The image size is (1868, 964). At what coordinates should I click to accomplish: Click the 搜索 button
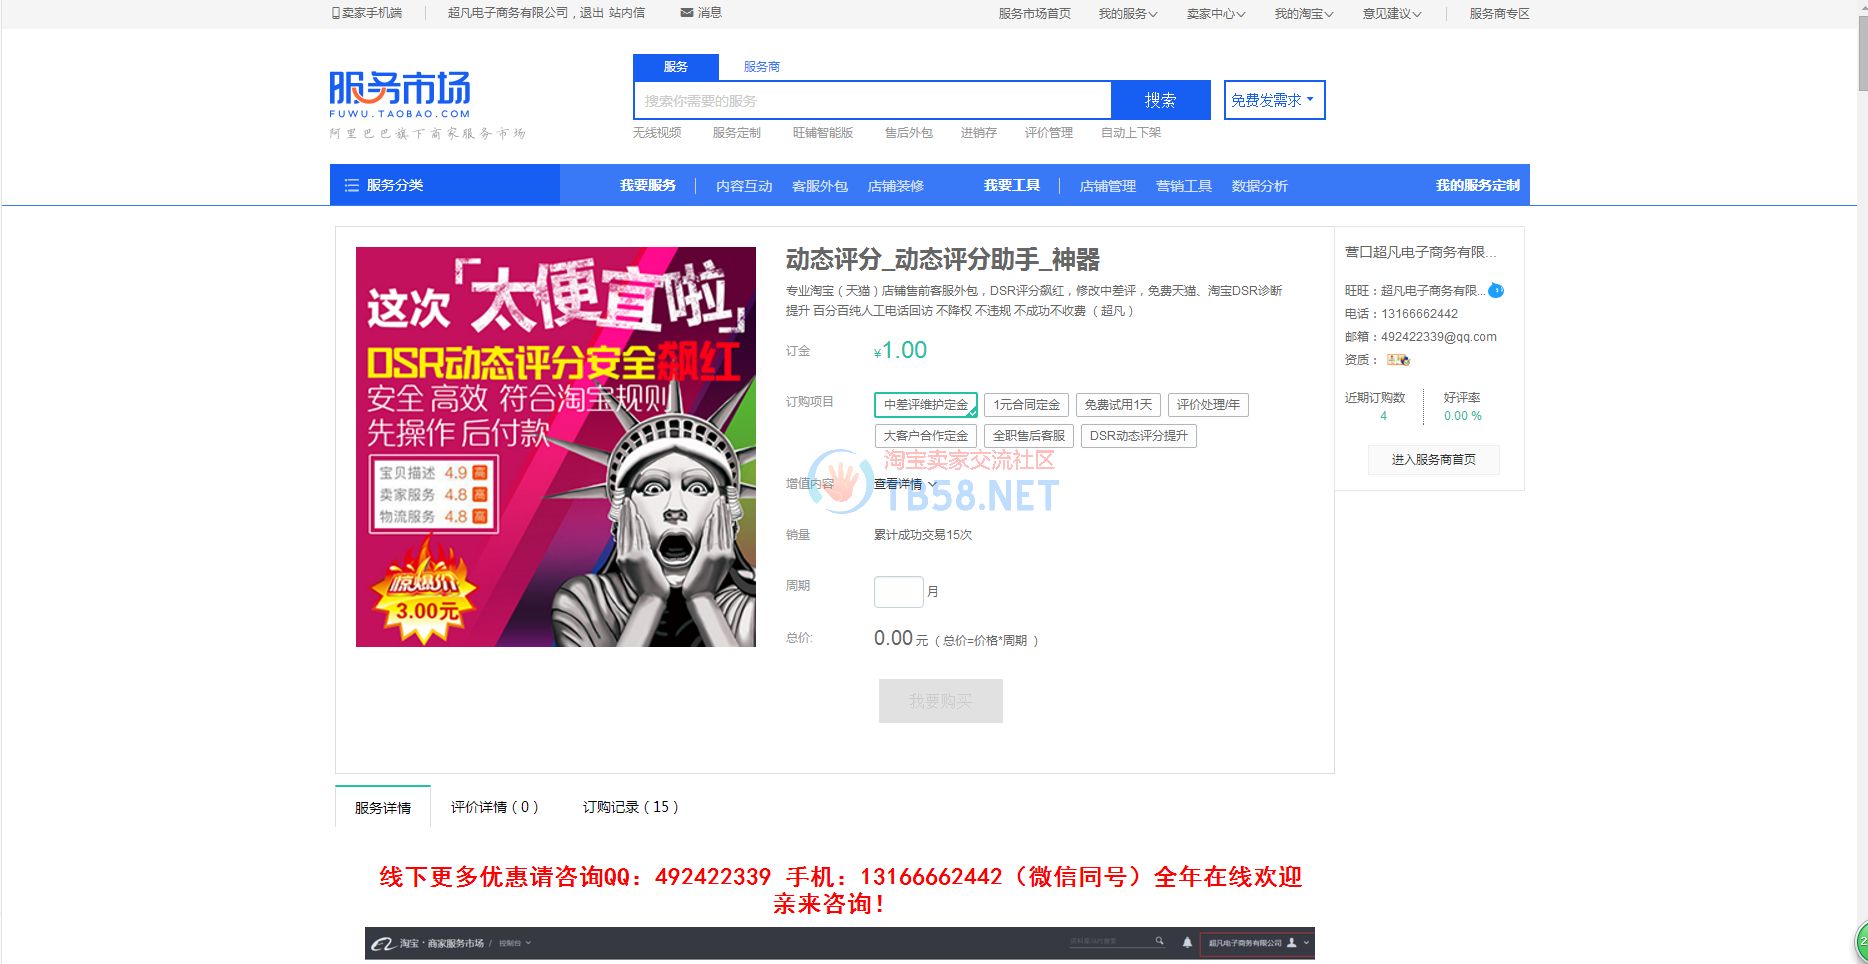point(1160,100)
